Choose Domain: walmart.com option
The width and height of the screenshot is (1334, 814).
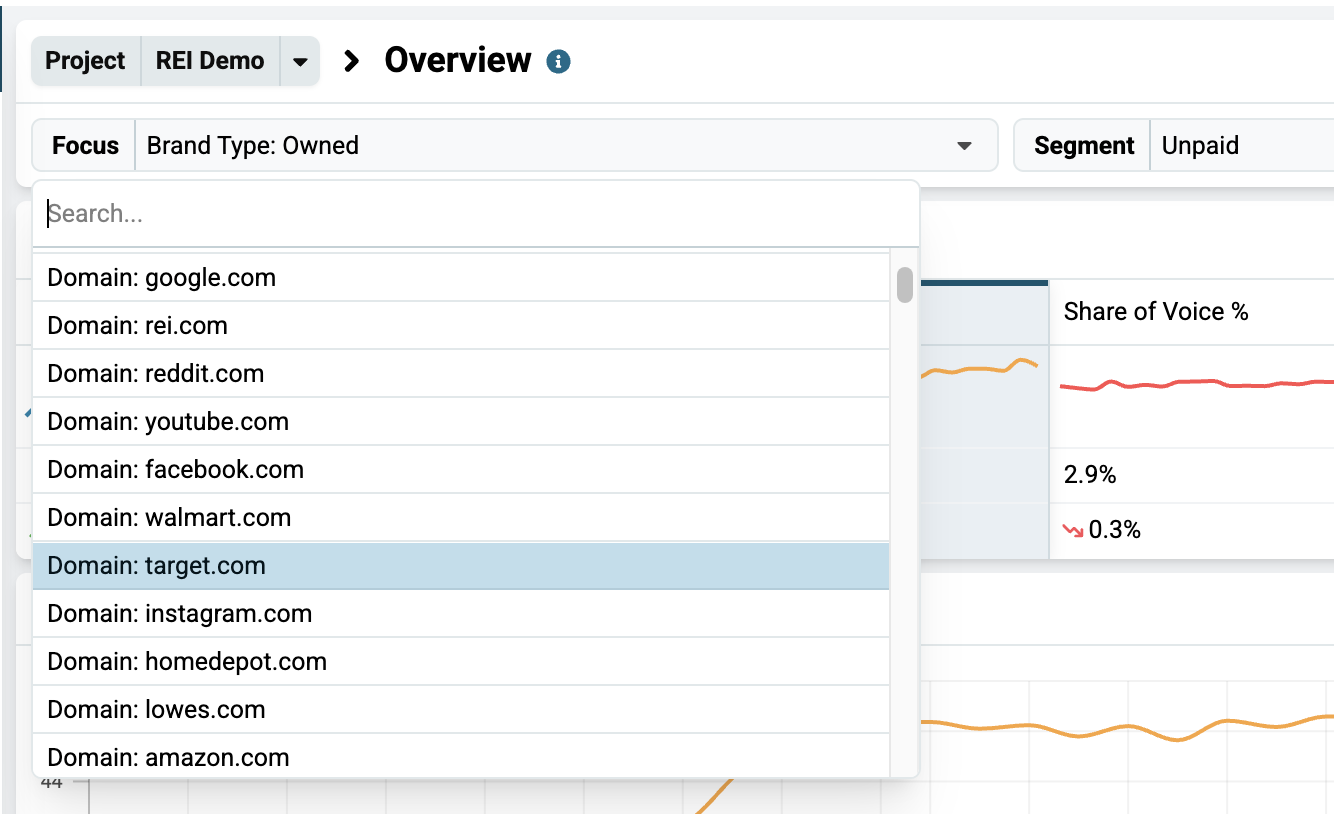(x=461, y=518)
